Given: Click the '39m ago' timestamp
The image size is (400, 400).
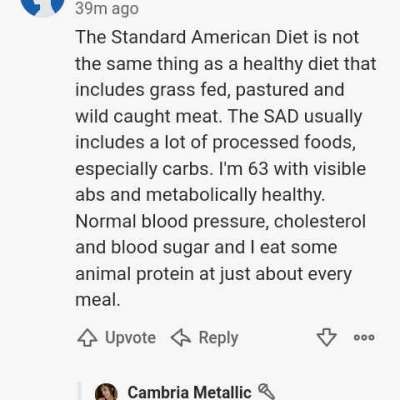Looking at the screenshot, I should 107,8.
